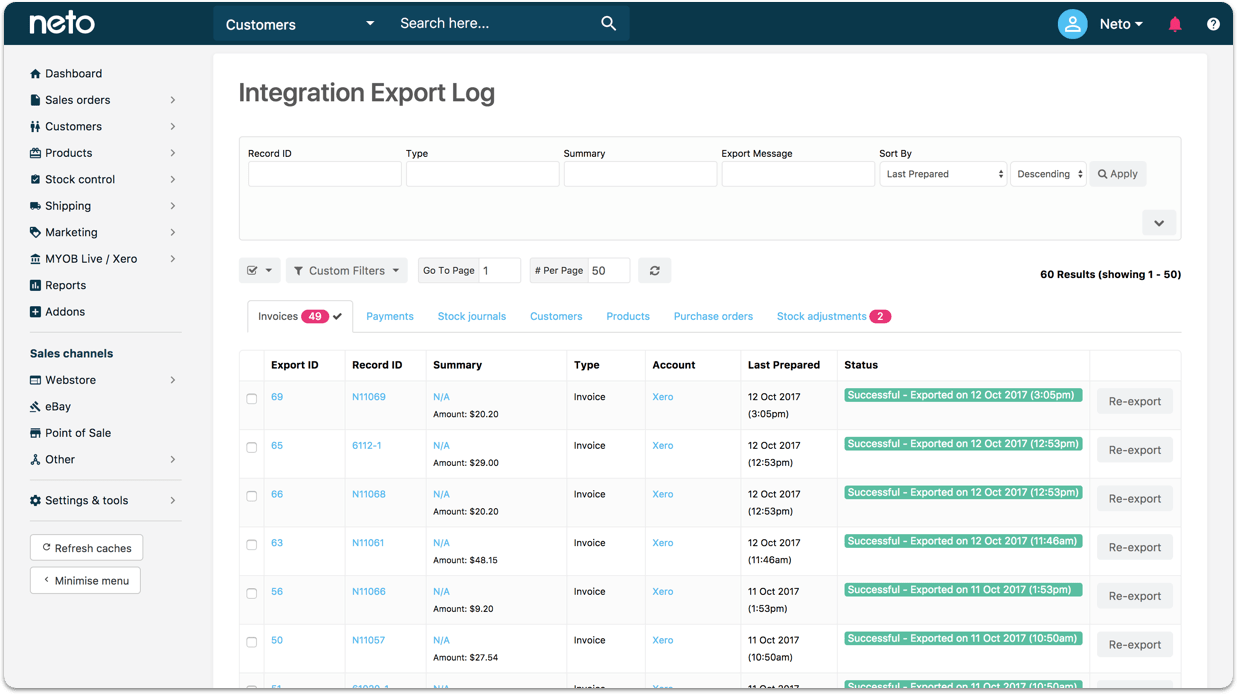Open record N11069 link
1237x694 pixels.
pyautogui.click(x=369, y=397)
